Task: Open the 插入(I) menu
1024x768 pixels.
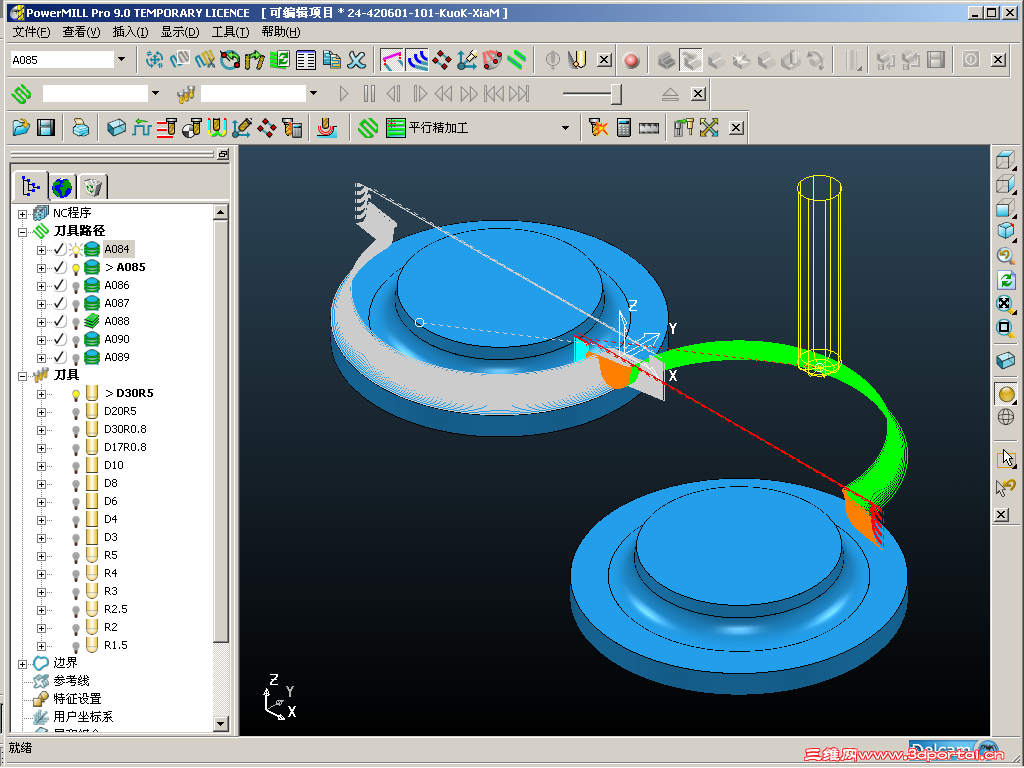Action: (130, 32)
